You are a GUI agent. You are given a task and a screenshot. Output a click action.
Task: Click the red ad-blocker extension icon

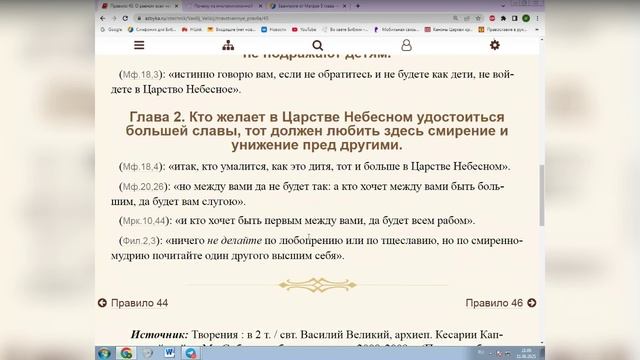click(x=492, y=18)
